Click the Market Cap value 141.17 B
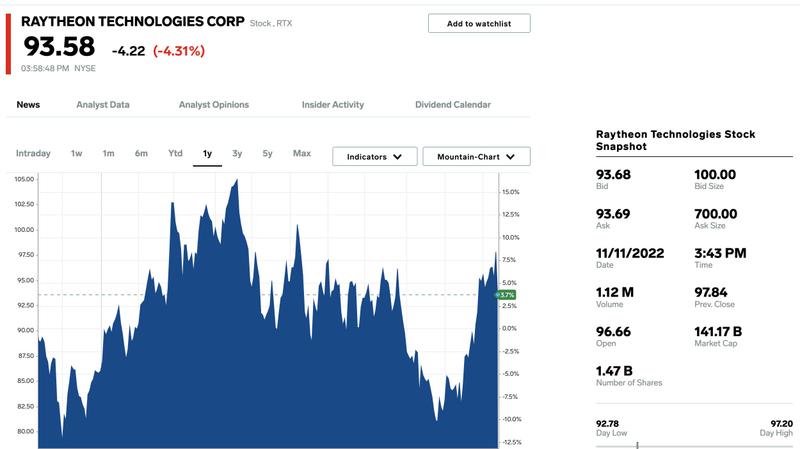 [718, 332]
